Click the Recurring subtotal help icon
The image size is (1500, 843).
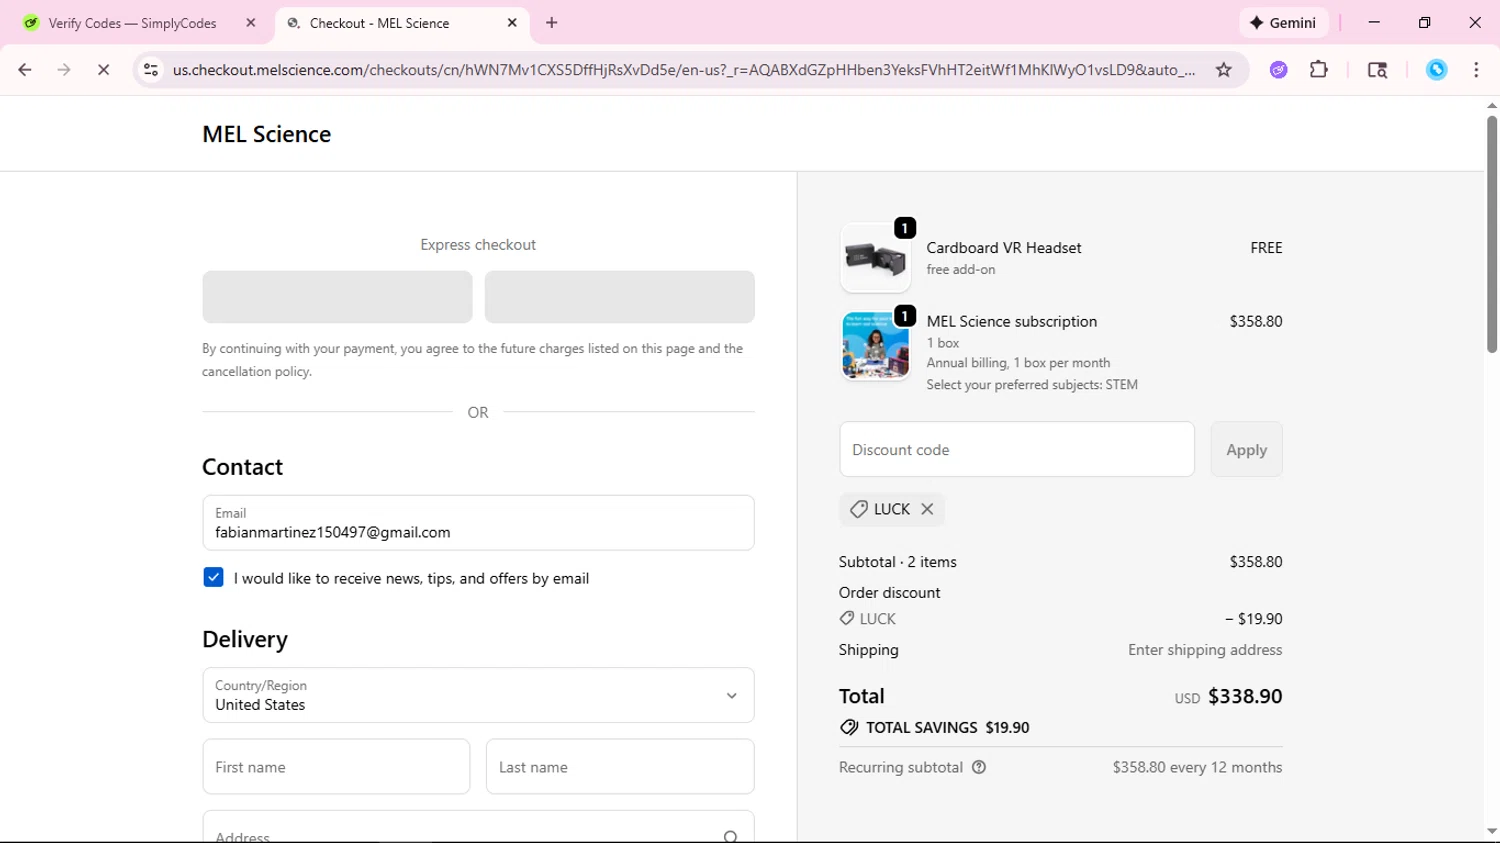979,767
